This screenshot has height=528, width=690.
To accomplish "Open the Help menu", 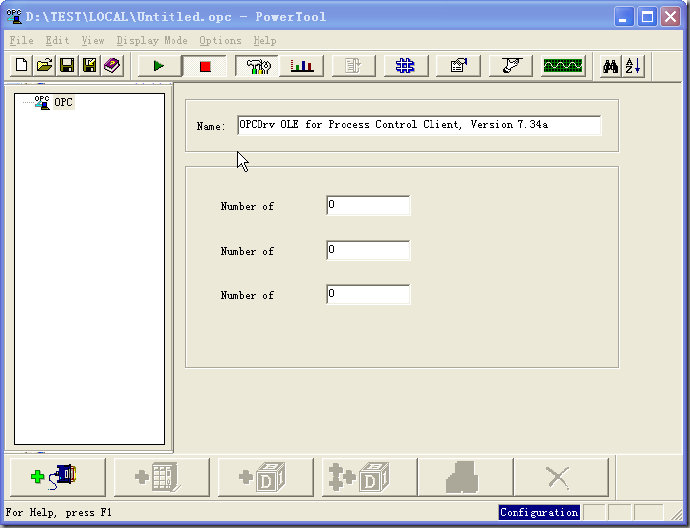I will 264,40.
